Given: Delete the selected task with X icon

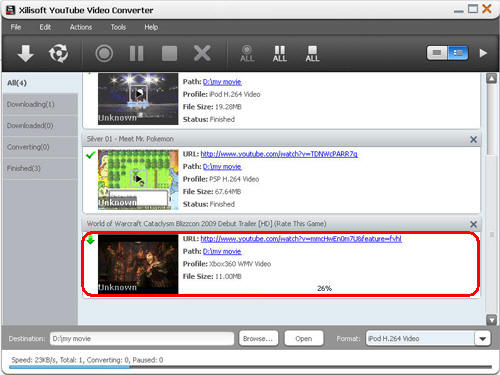Looking at the screenshot, I should 202,53.
